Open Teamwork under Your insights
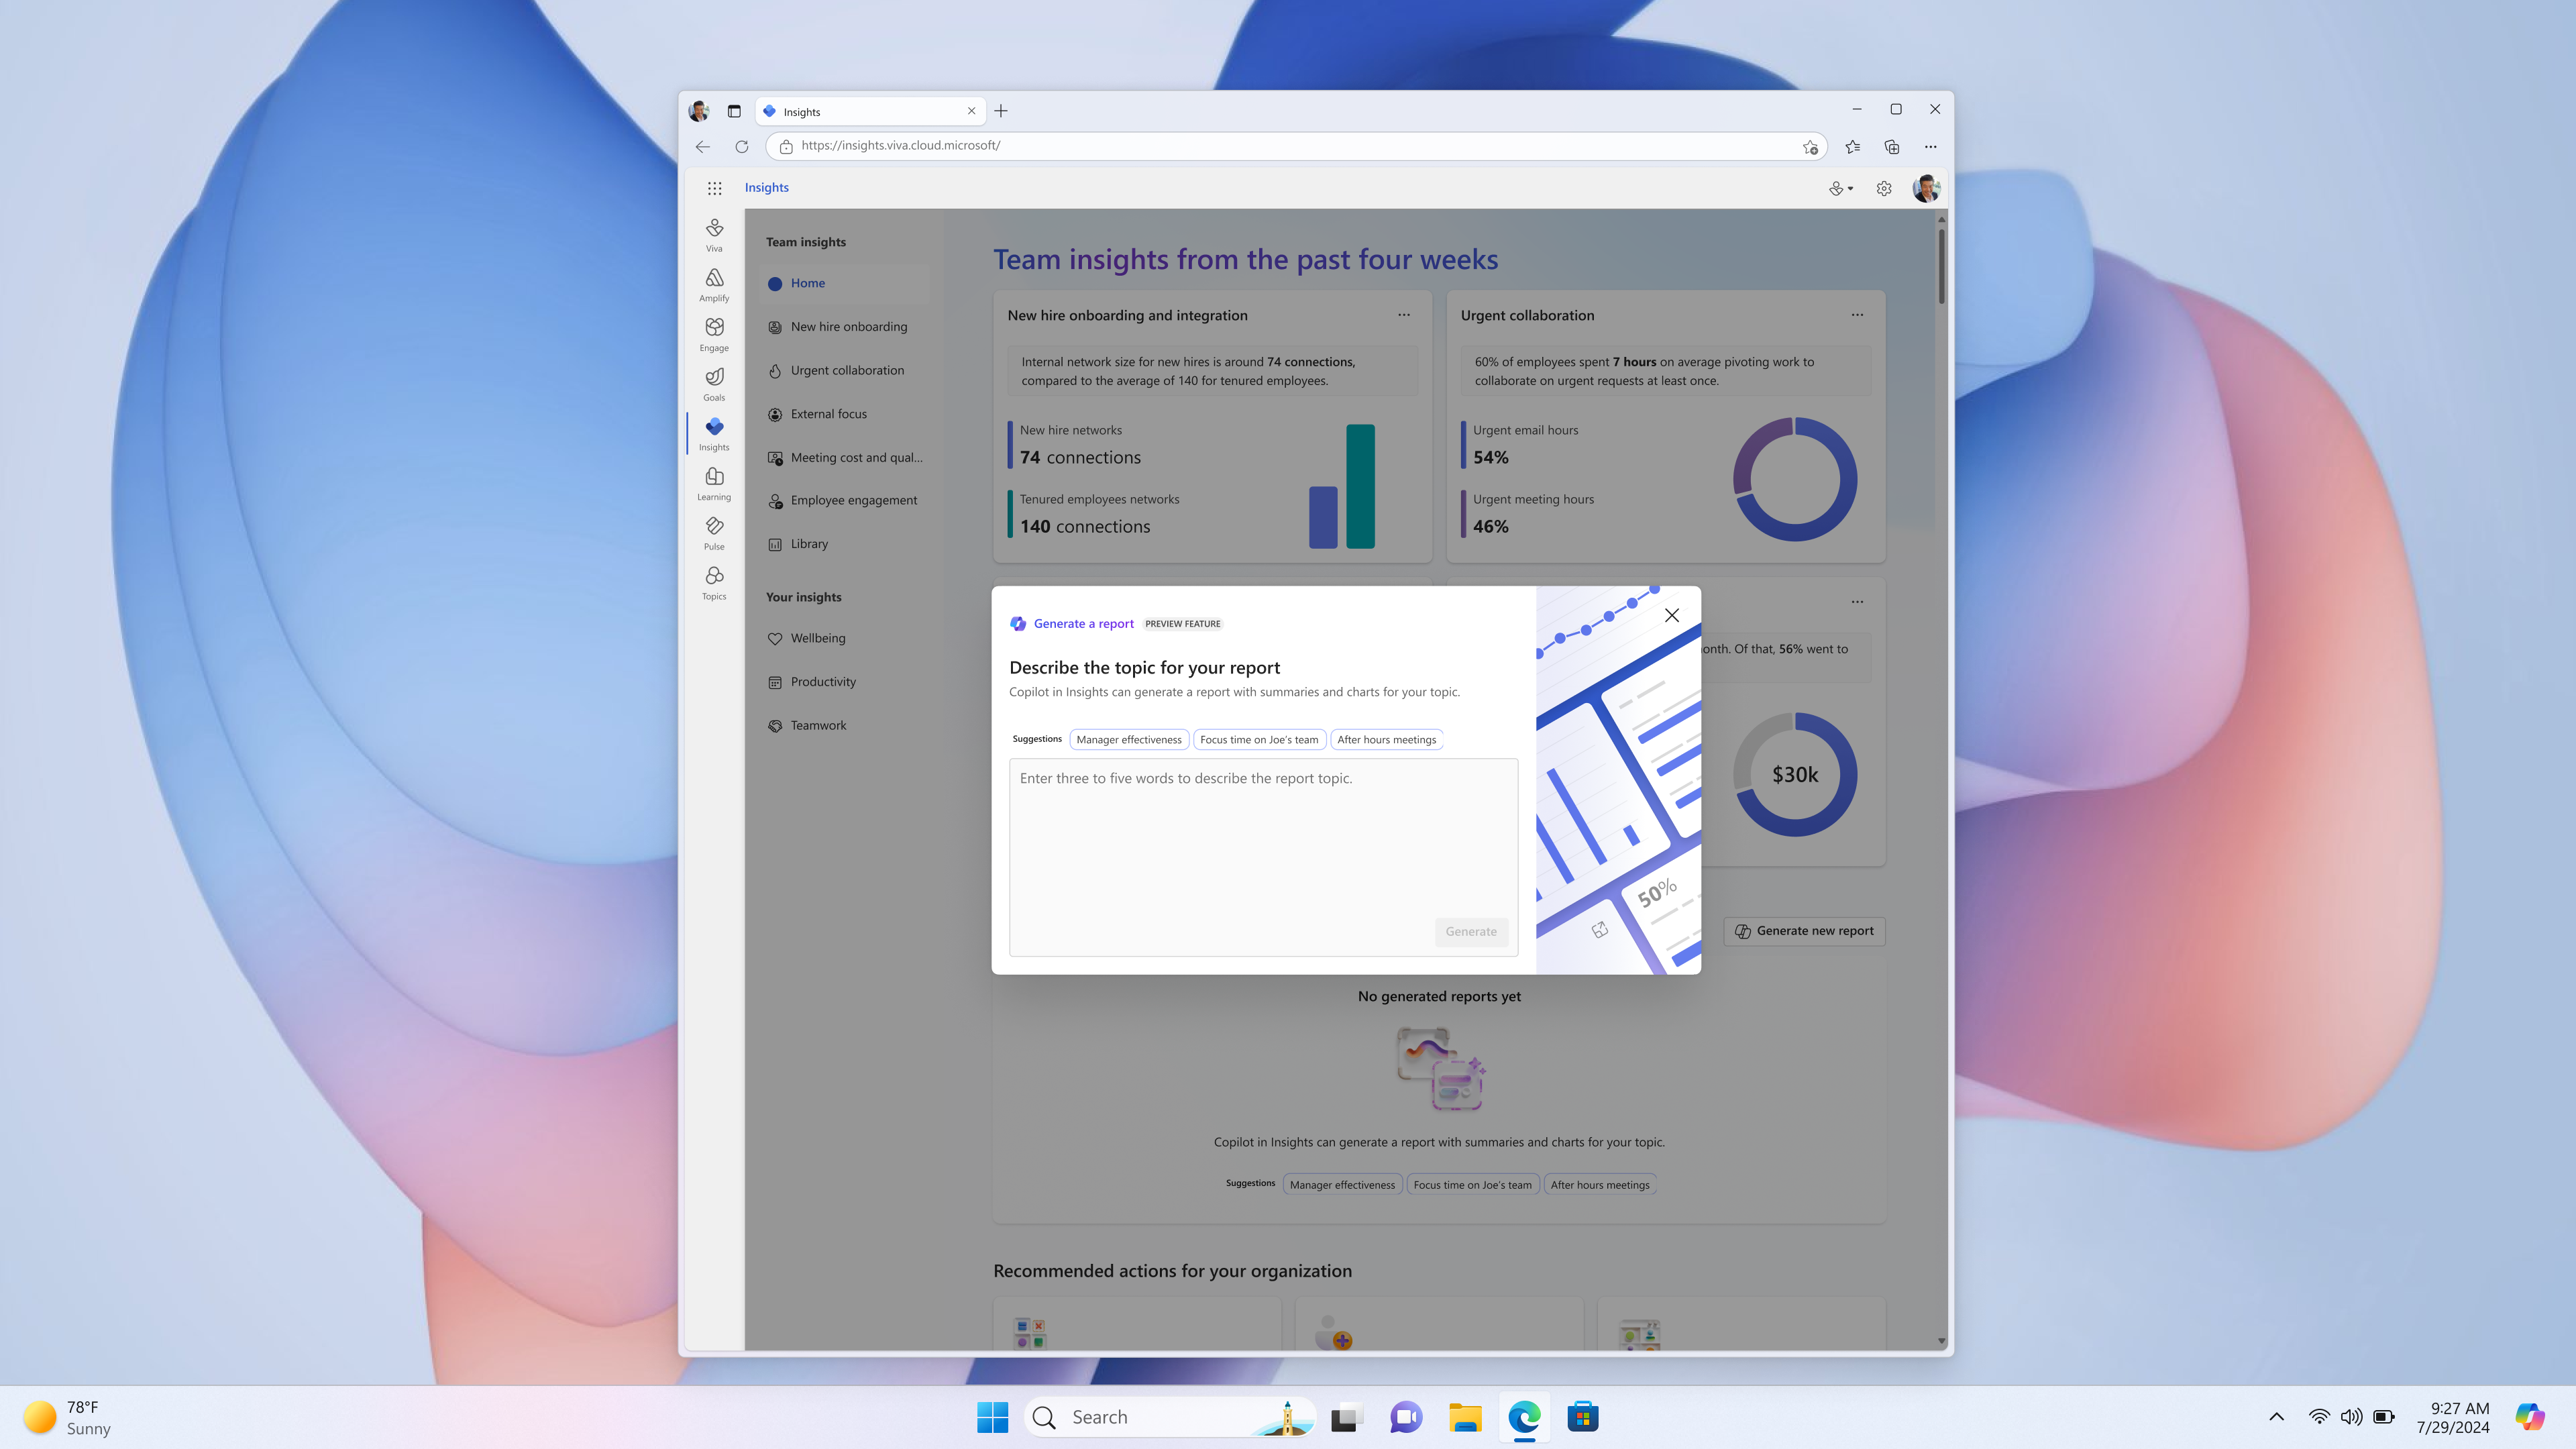Screen dimensions: 2576x1449 click(845, 725)
